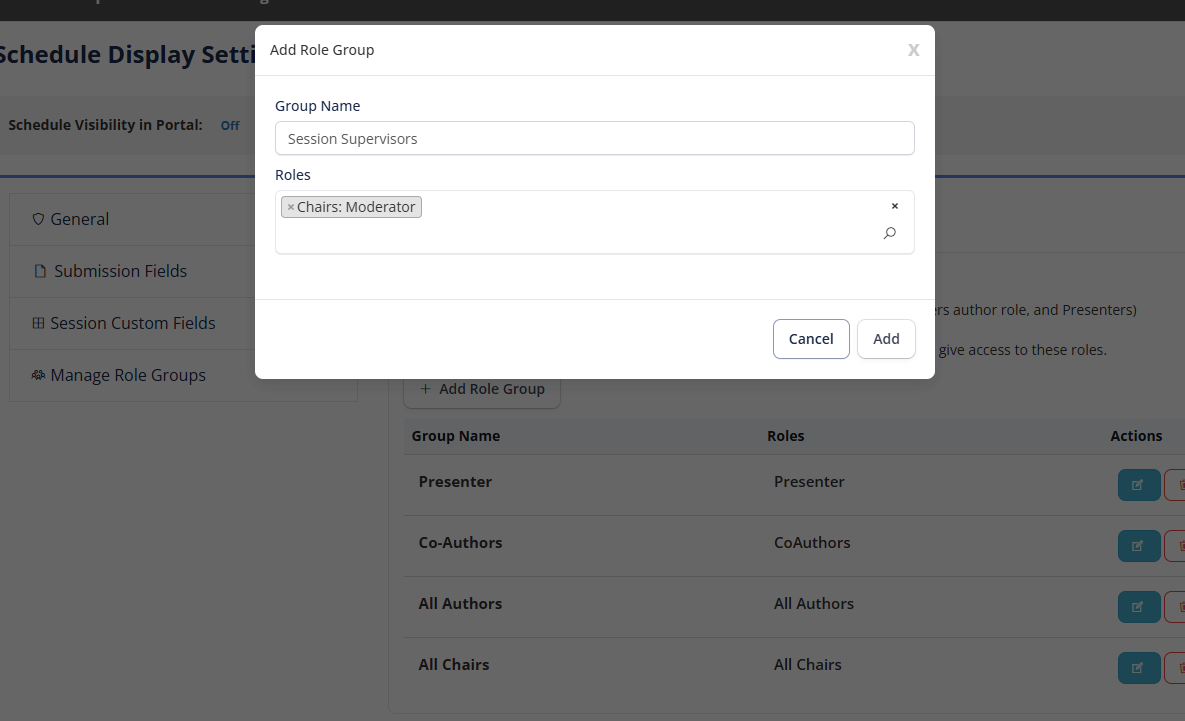Switch to Submission Fields tab
1185x721 pixels.
[x=120, y=271]
